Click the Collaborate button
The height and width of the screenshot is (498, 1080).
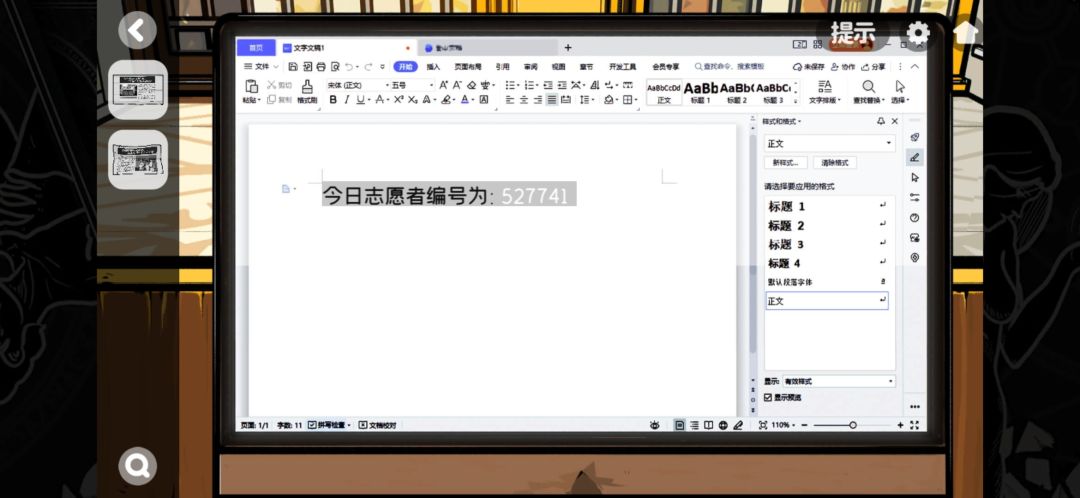pos(843,67)
